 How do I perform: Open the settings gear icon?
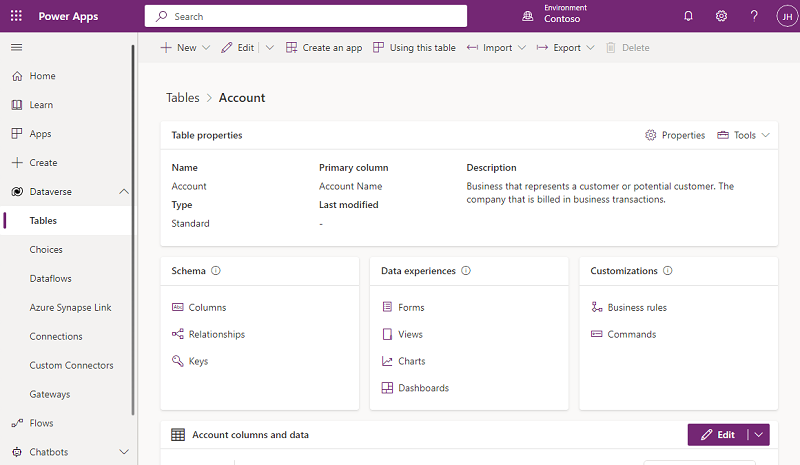point(721,16)
